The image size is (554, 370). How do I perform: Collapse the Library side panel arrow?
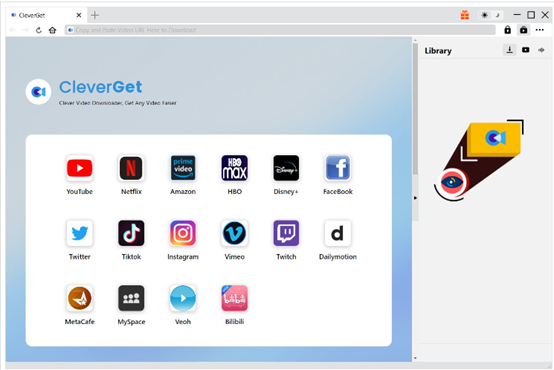[416, 198]
